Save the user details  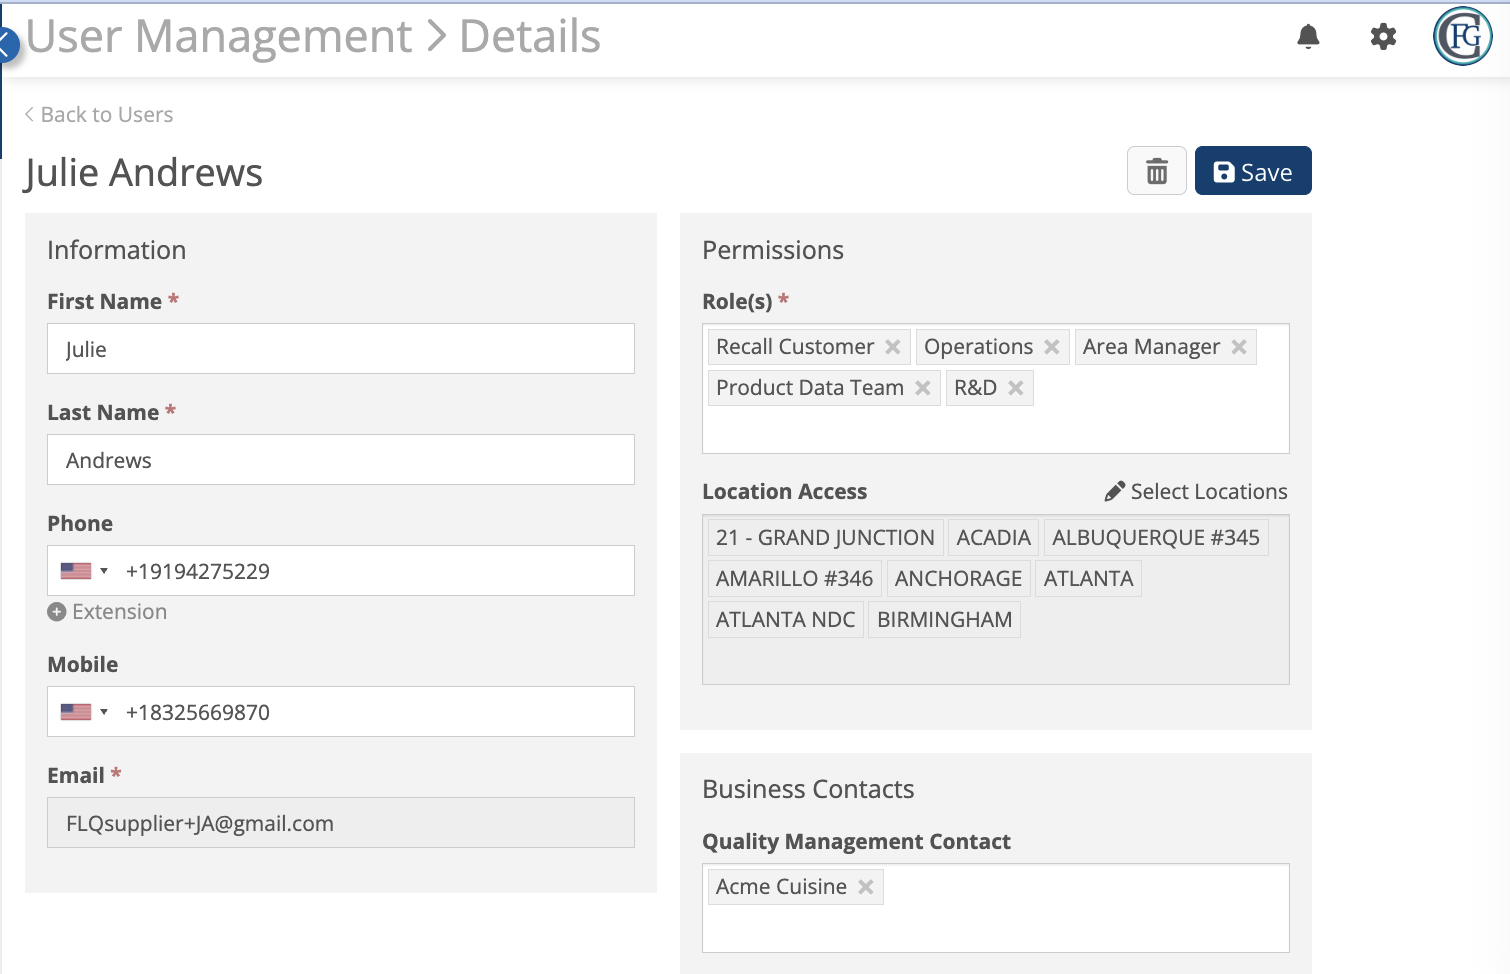click(x=1253, y=171)
